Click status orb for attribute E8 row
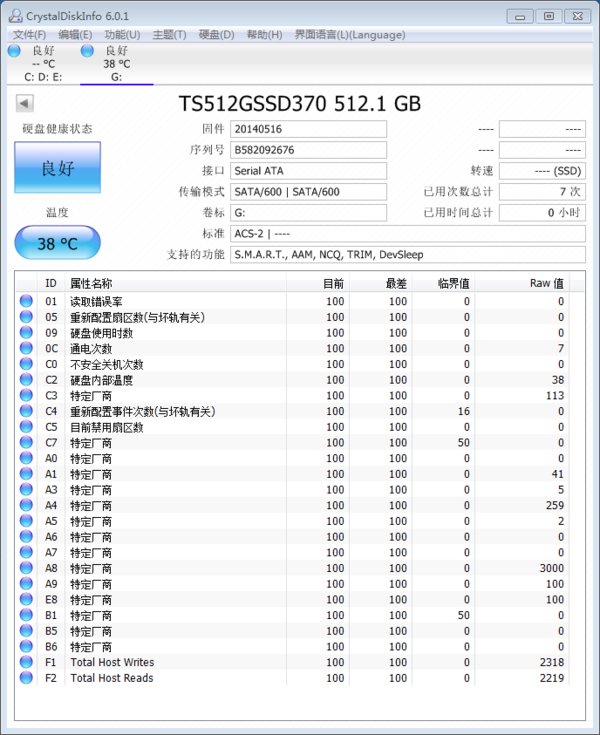600x735 pixels. tap(26, 600)
